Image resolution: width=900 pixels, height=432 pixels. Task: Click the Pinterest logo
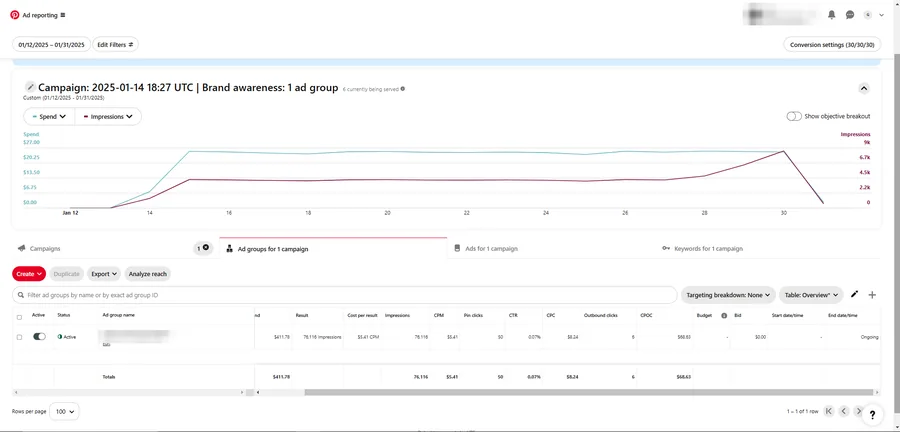(15, 15)
